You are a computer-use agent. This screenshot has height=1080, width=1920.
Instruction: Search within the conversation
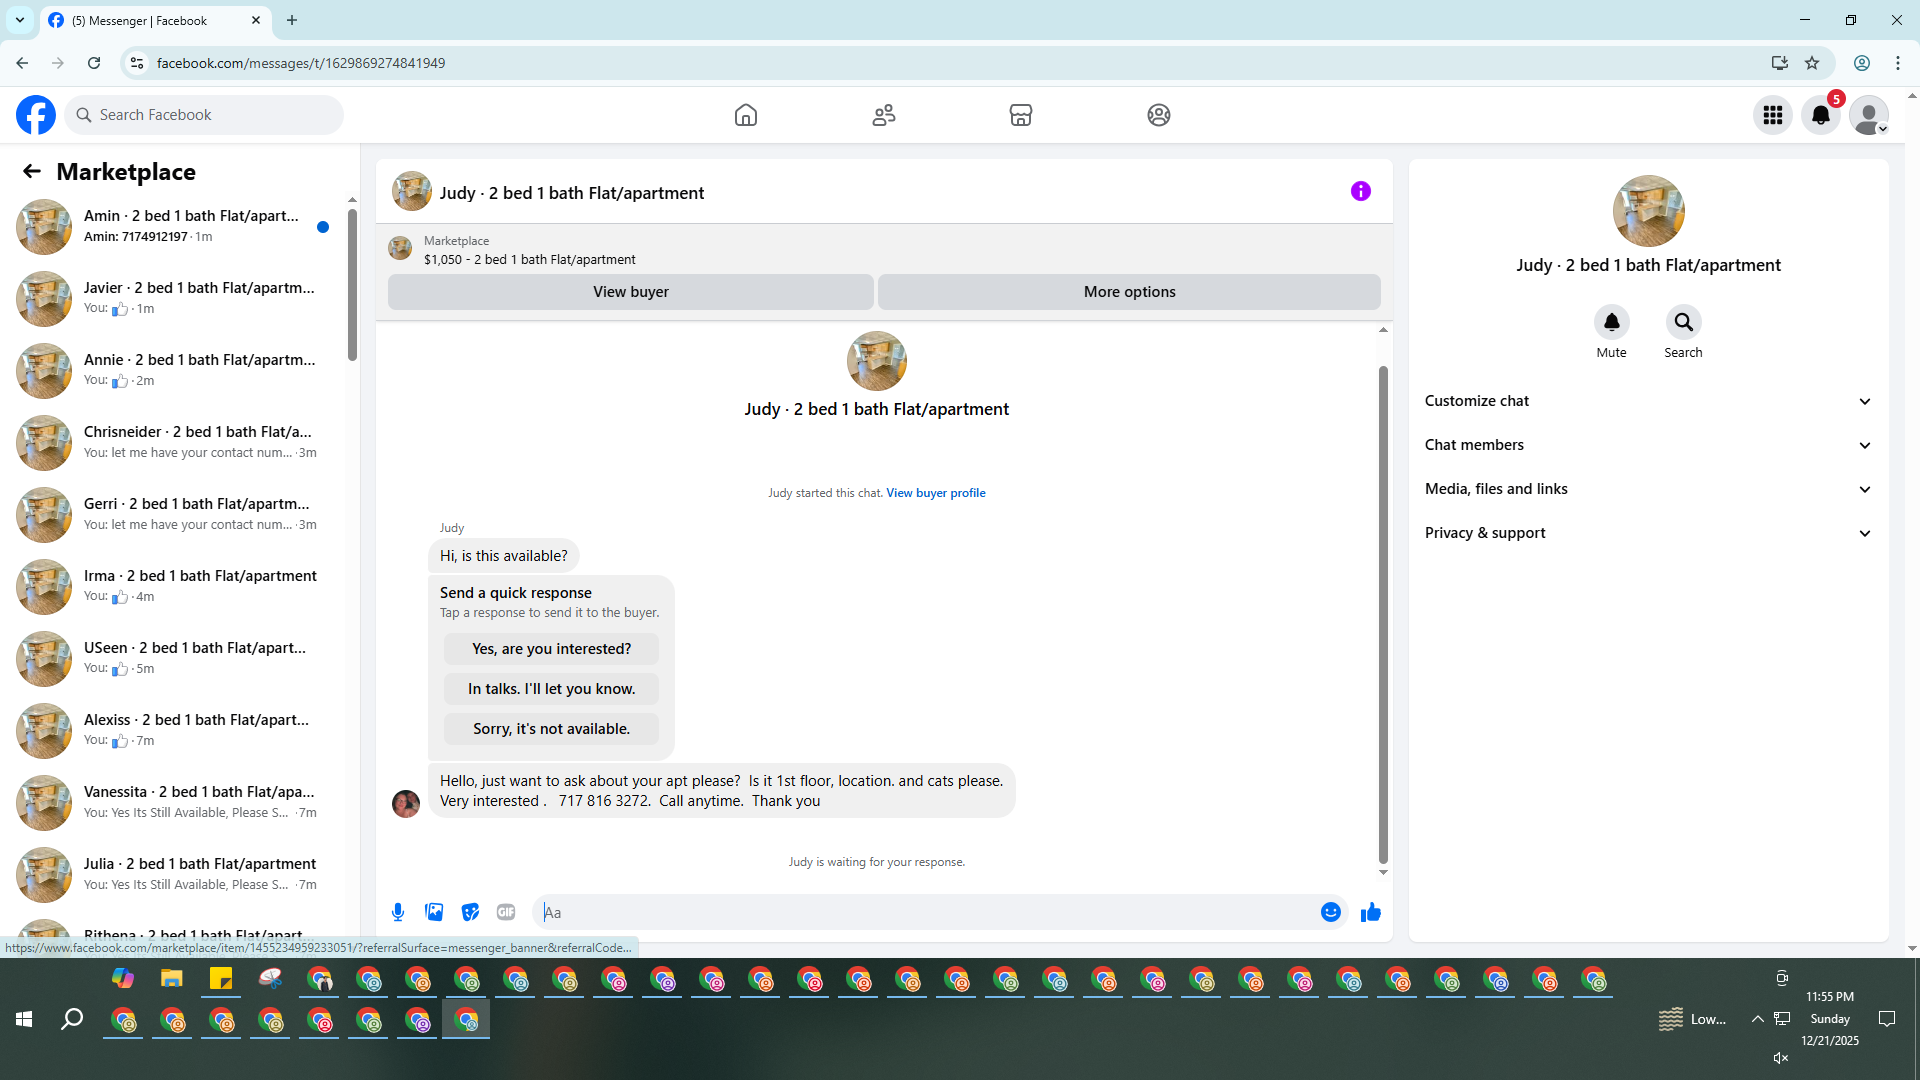pyautogui.click(x=1683, y=322)
